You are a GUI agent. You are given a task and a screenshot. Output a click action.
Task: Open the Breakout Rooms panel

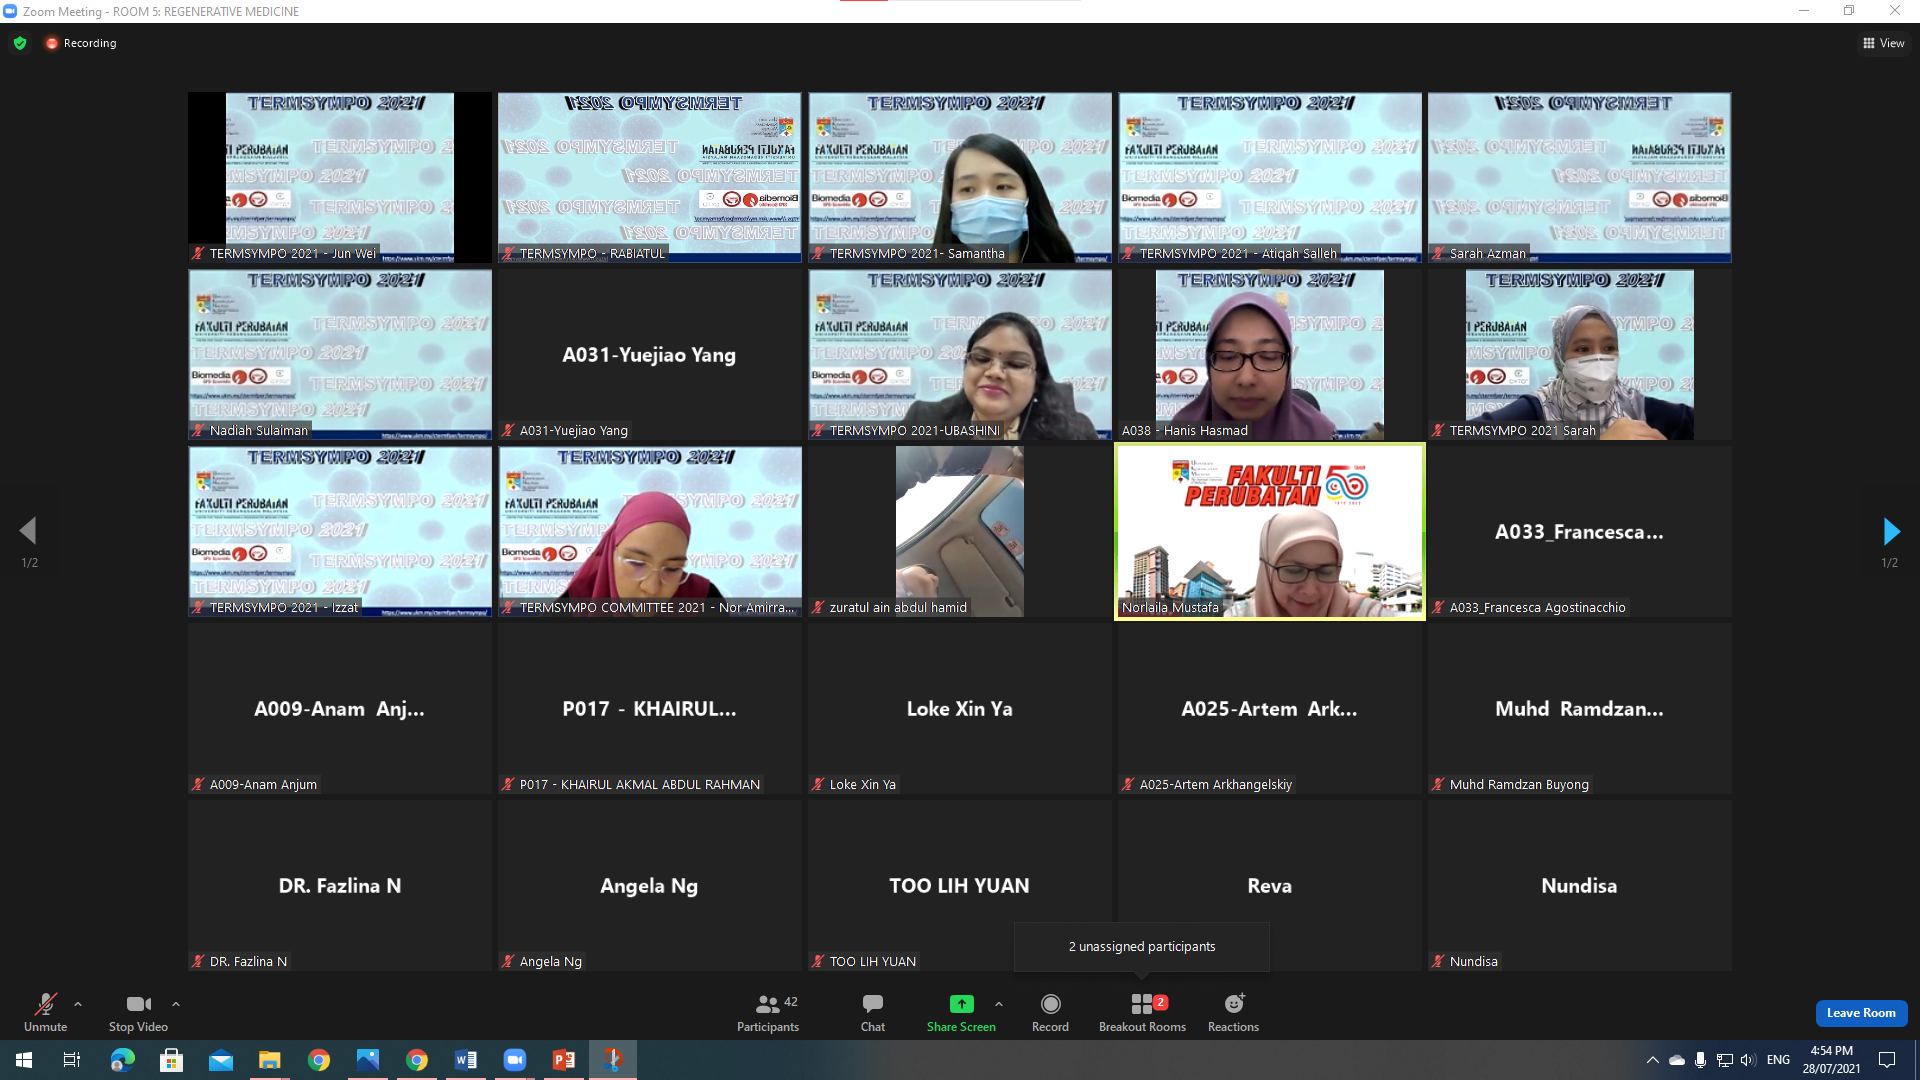(x=1142, y=1012)
